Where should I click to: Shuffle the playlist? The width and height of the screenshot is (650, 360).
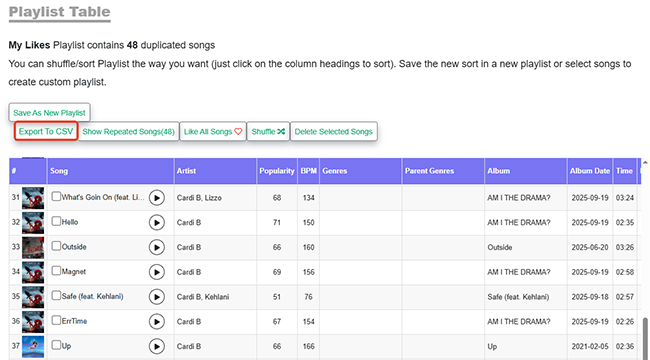pyautogui.click(x=268, y=131)
